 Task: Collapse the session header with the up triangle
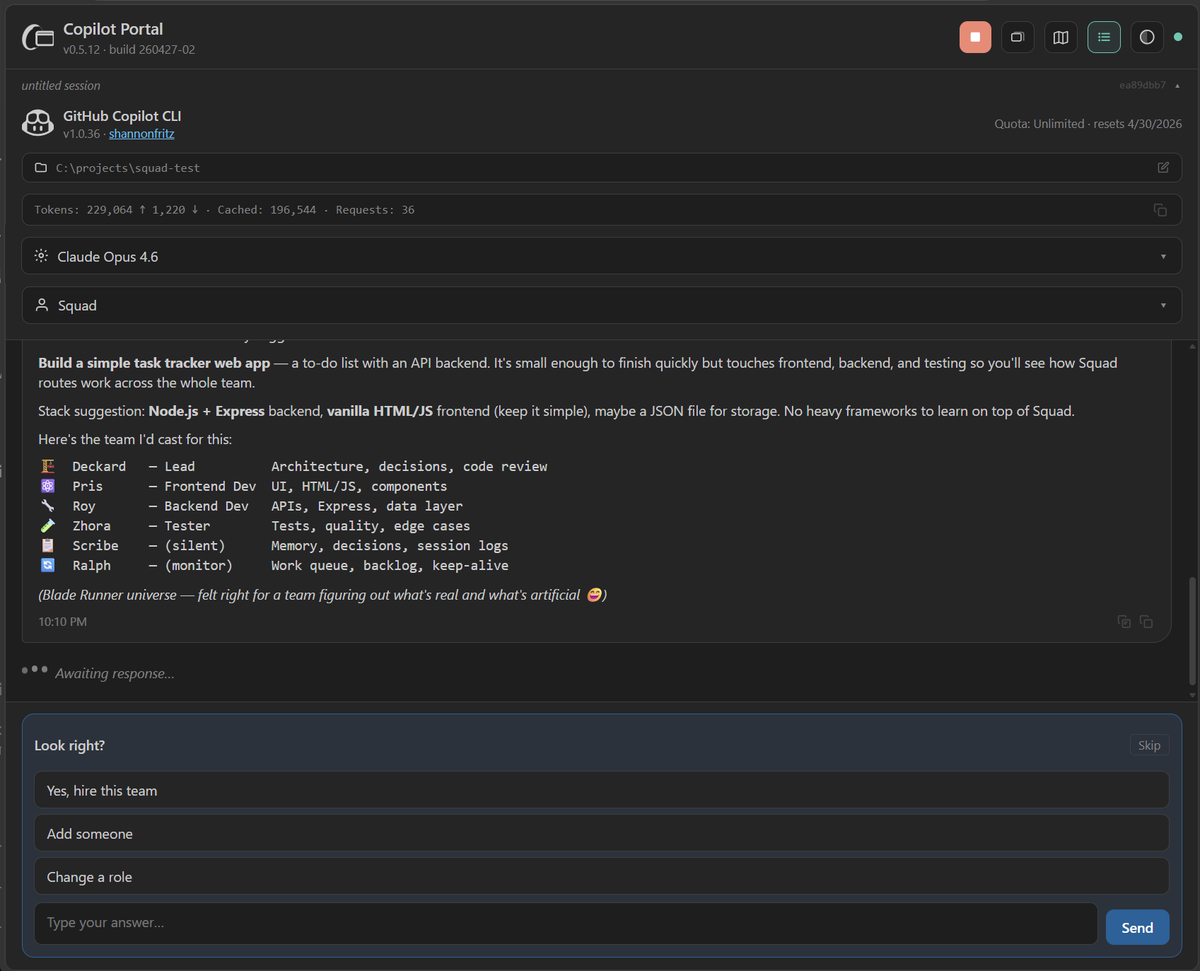click(x=1177, y=86)
